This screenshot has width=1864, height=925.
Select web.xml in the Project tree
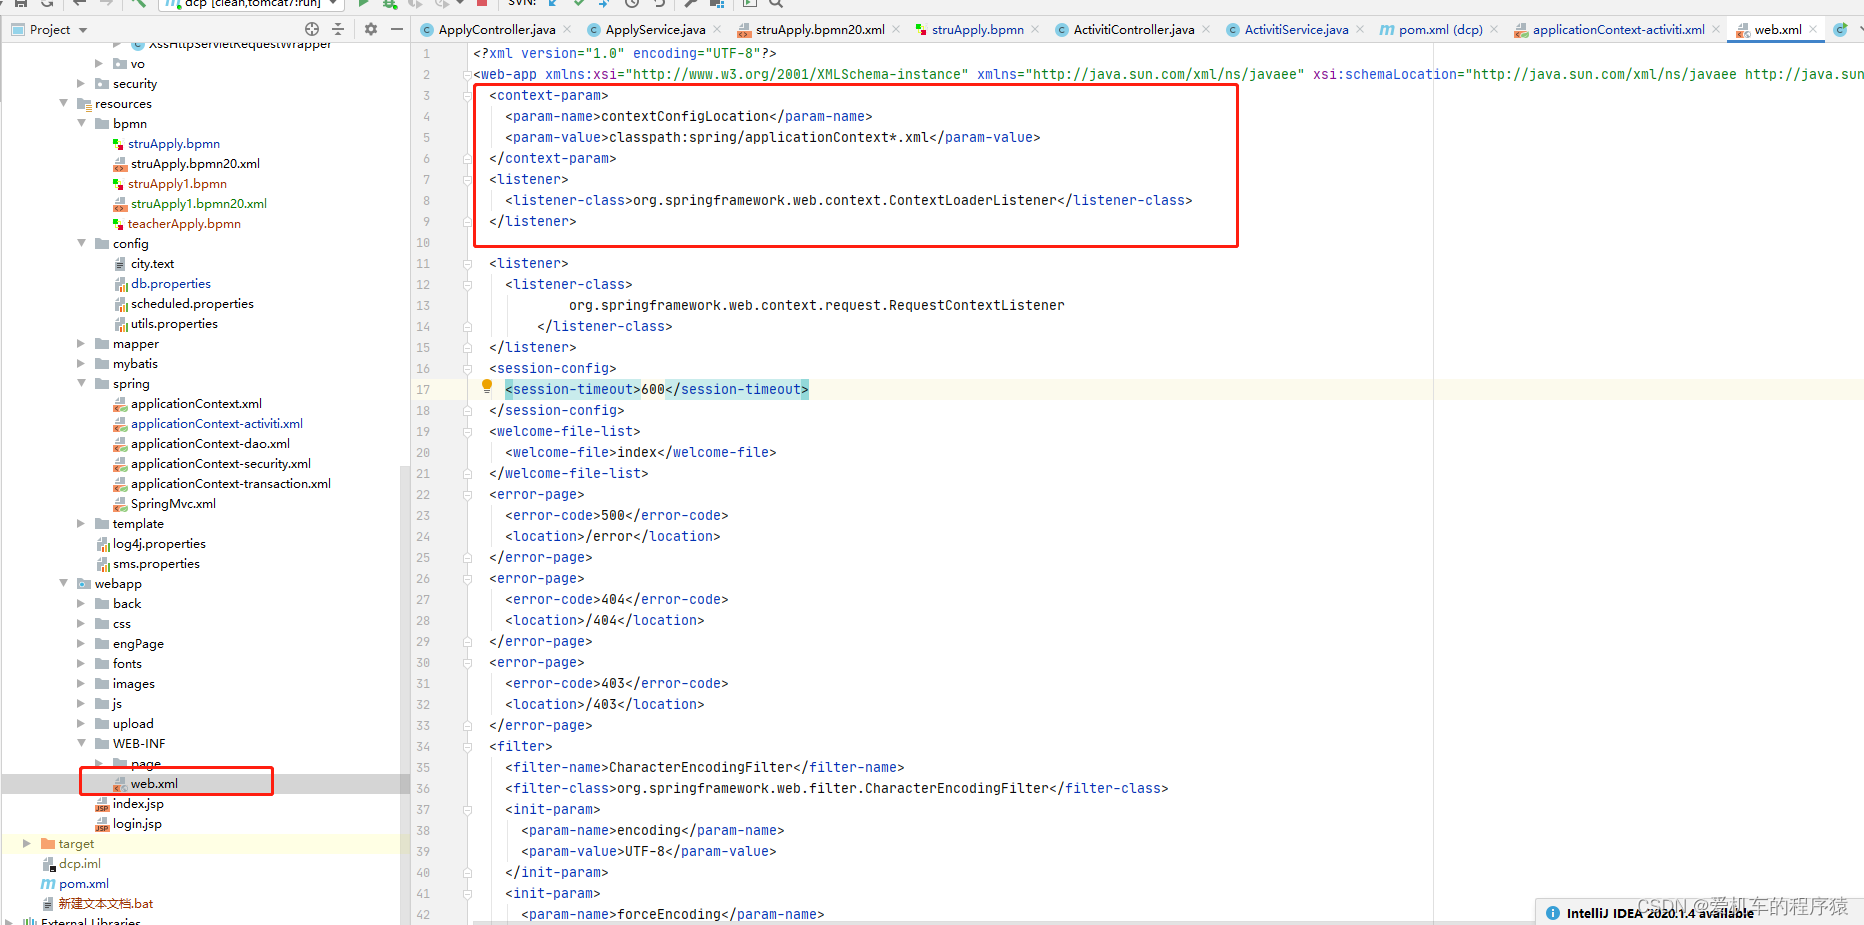[154, 784]
